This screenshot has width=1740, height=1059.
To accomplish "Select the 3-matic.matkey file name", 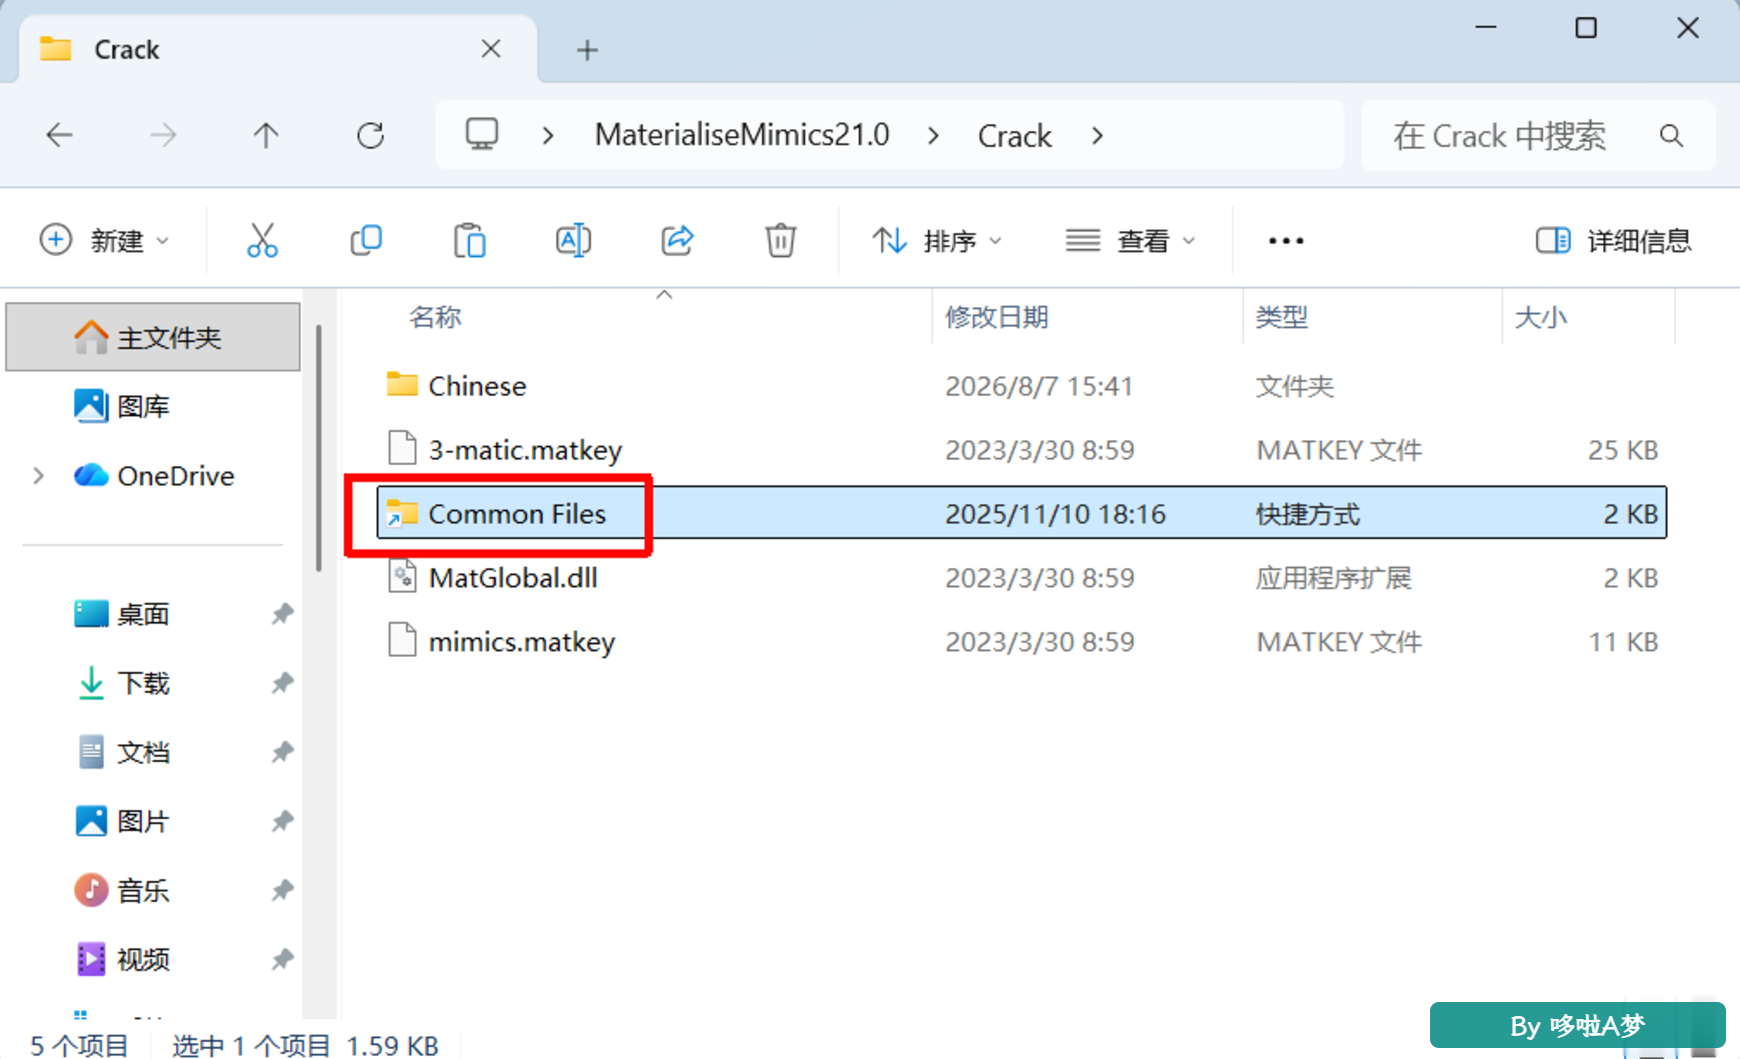I will 525,450.
